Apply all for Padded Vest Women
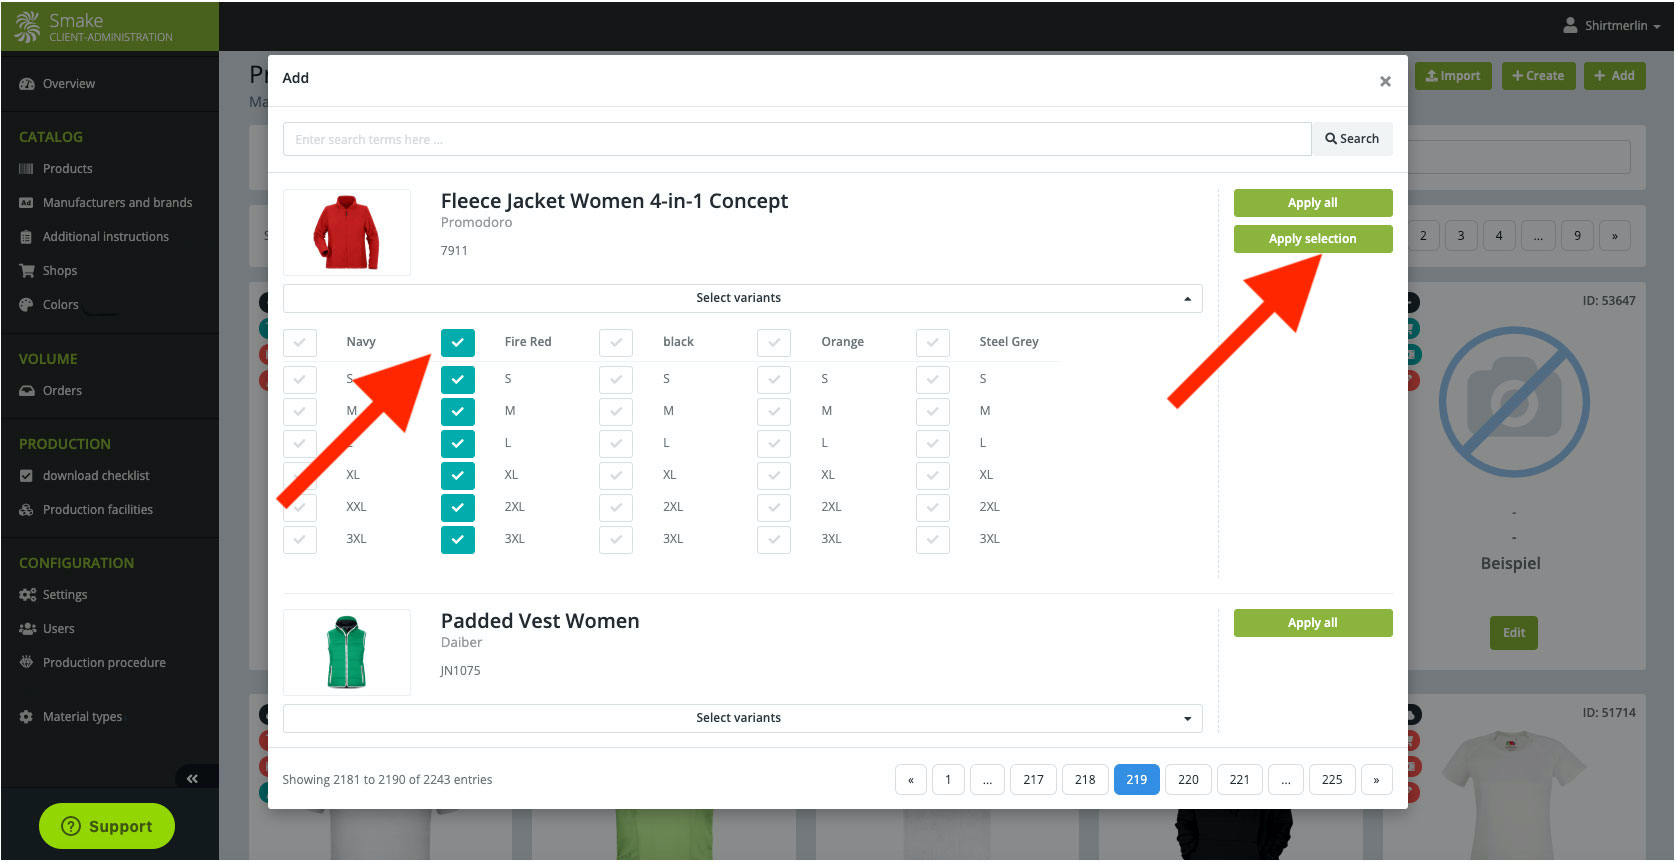 (x=1313, y=623)
